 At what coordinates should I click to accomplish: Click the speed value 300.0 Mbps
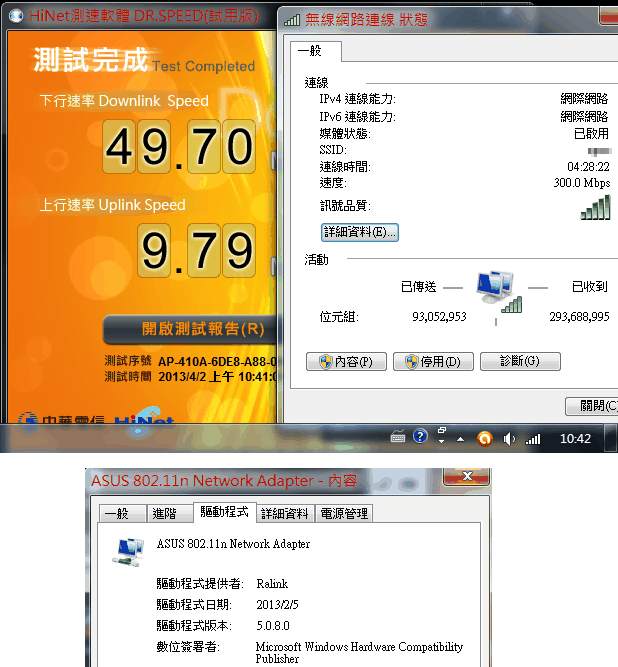click(x=581, y=183)
